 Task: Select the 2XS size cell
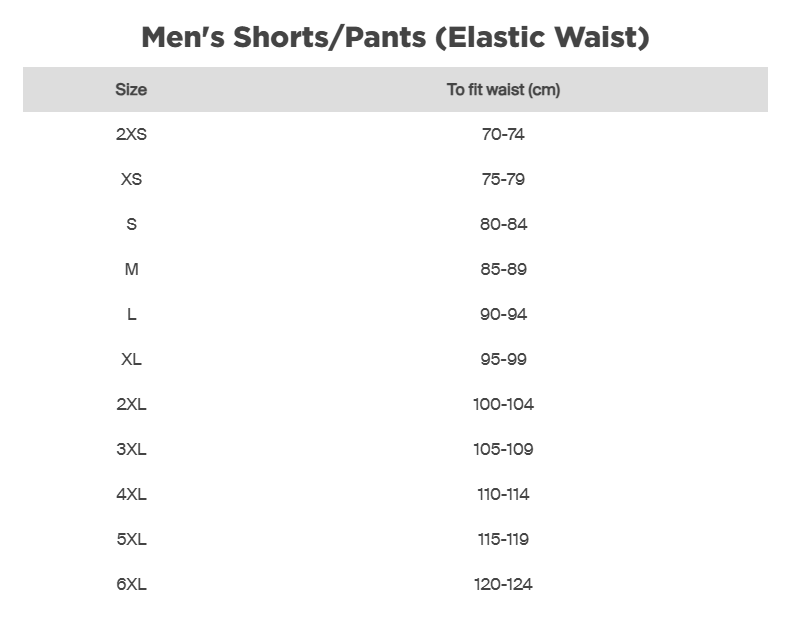pos(131,134)
